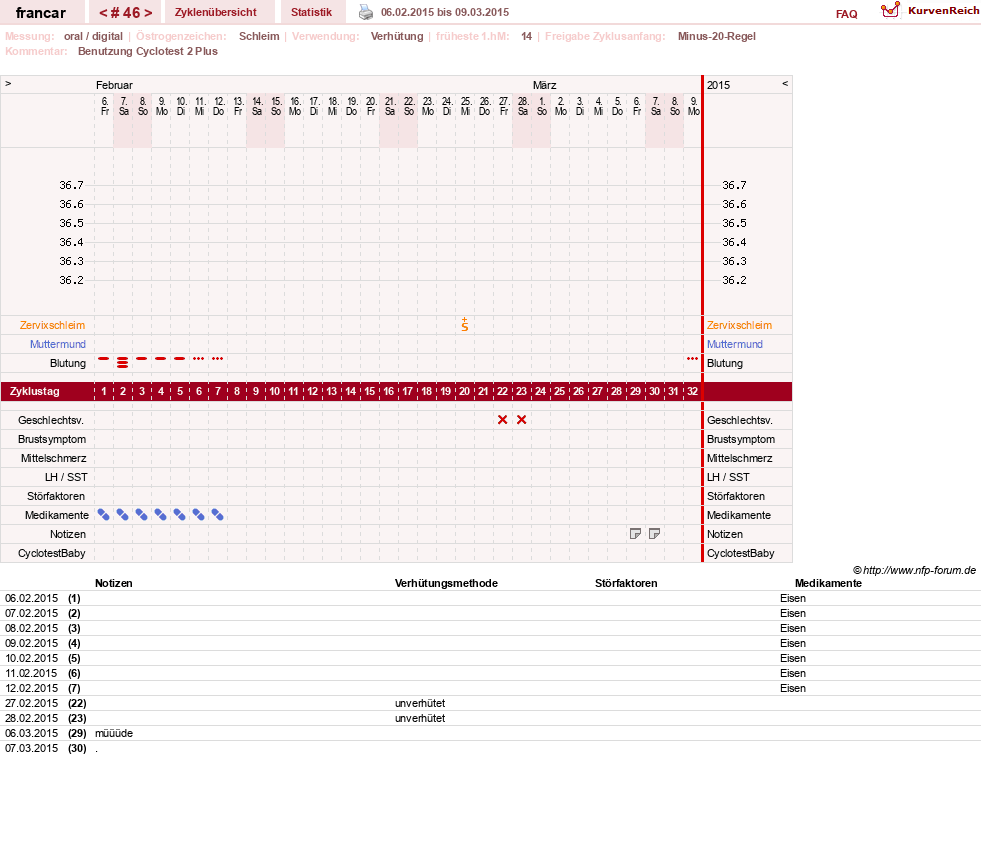Click the Zervixschleim label on the right side

740,325
